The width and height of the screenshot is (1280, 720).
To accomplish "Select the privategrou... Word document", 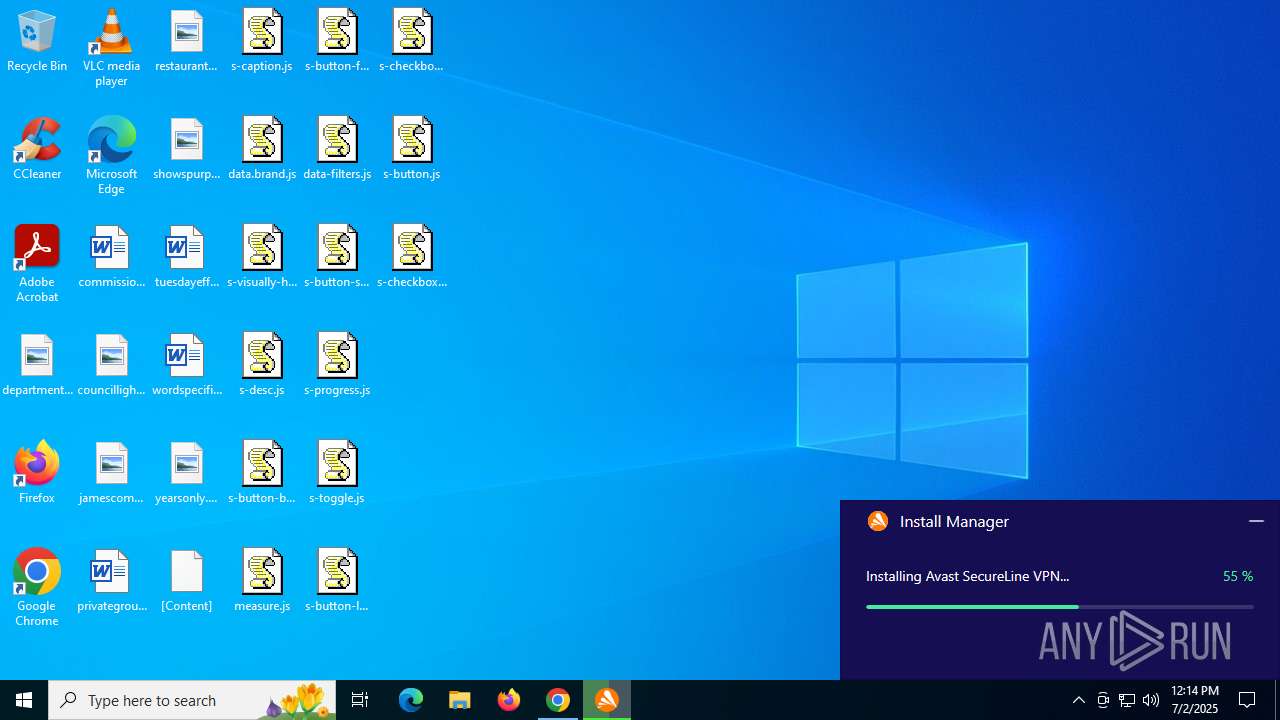I will [111, 581].
